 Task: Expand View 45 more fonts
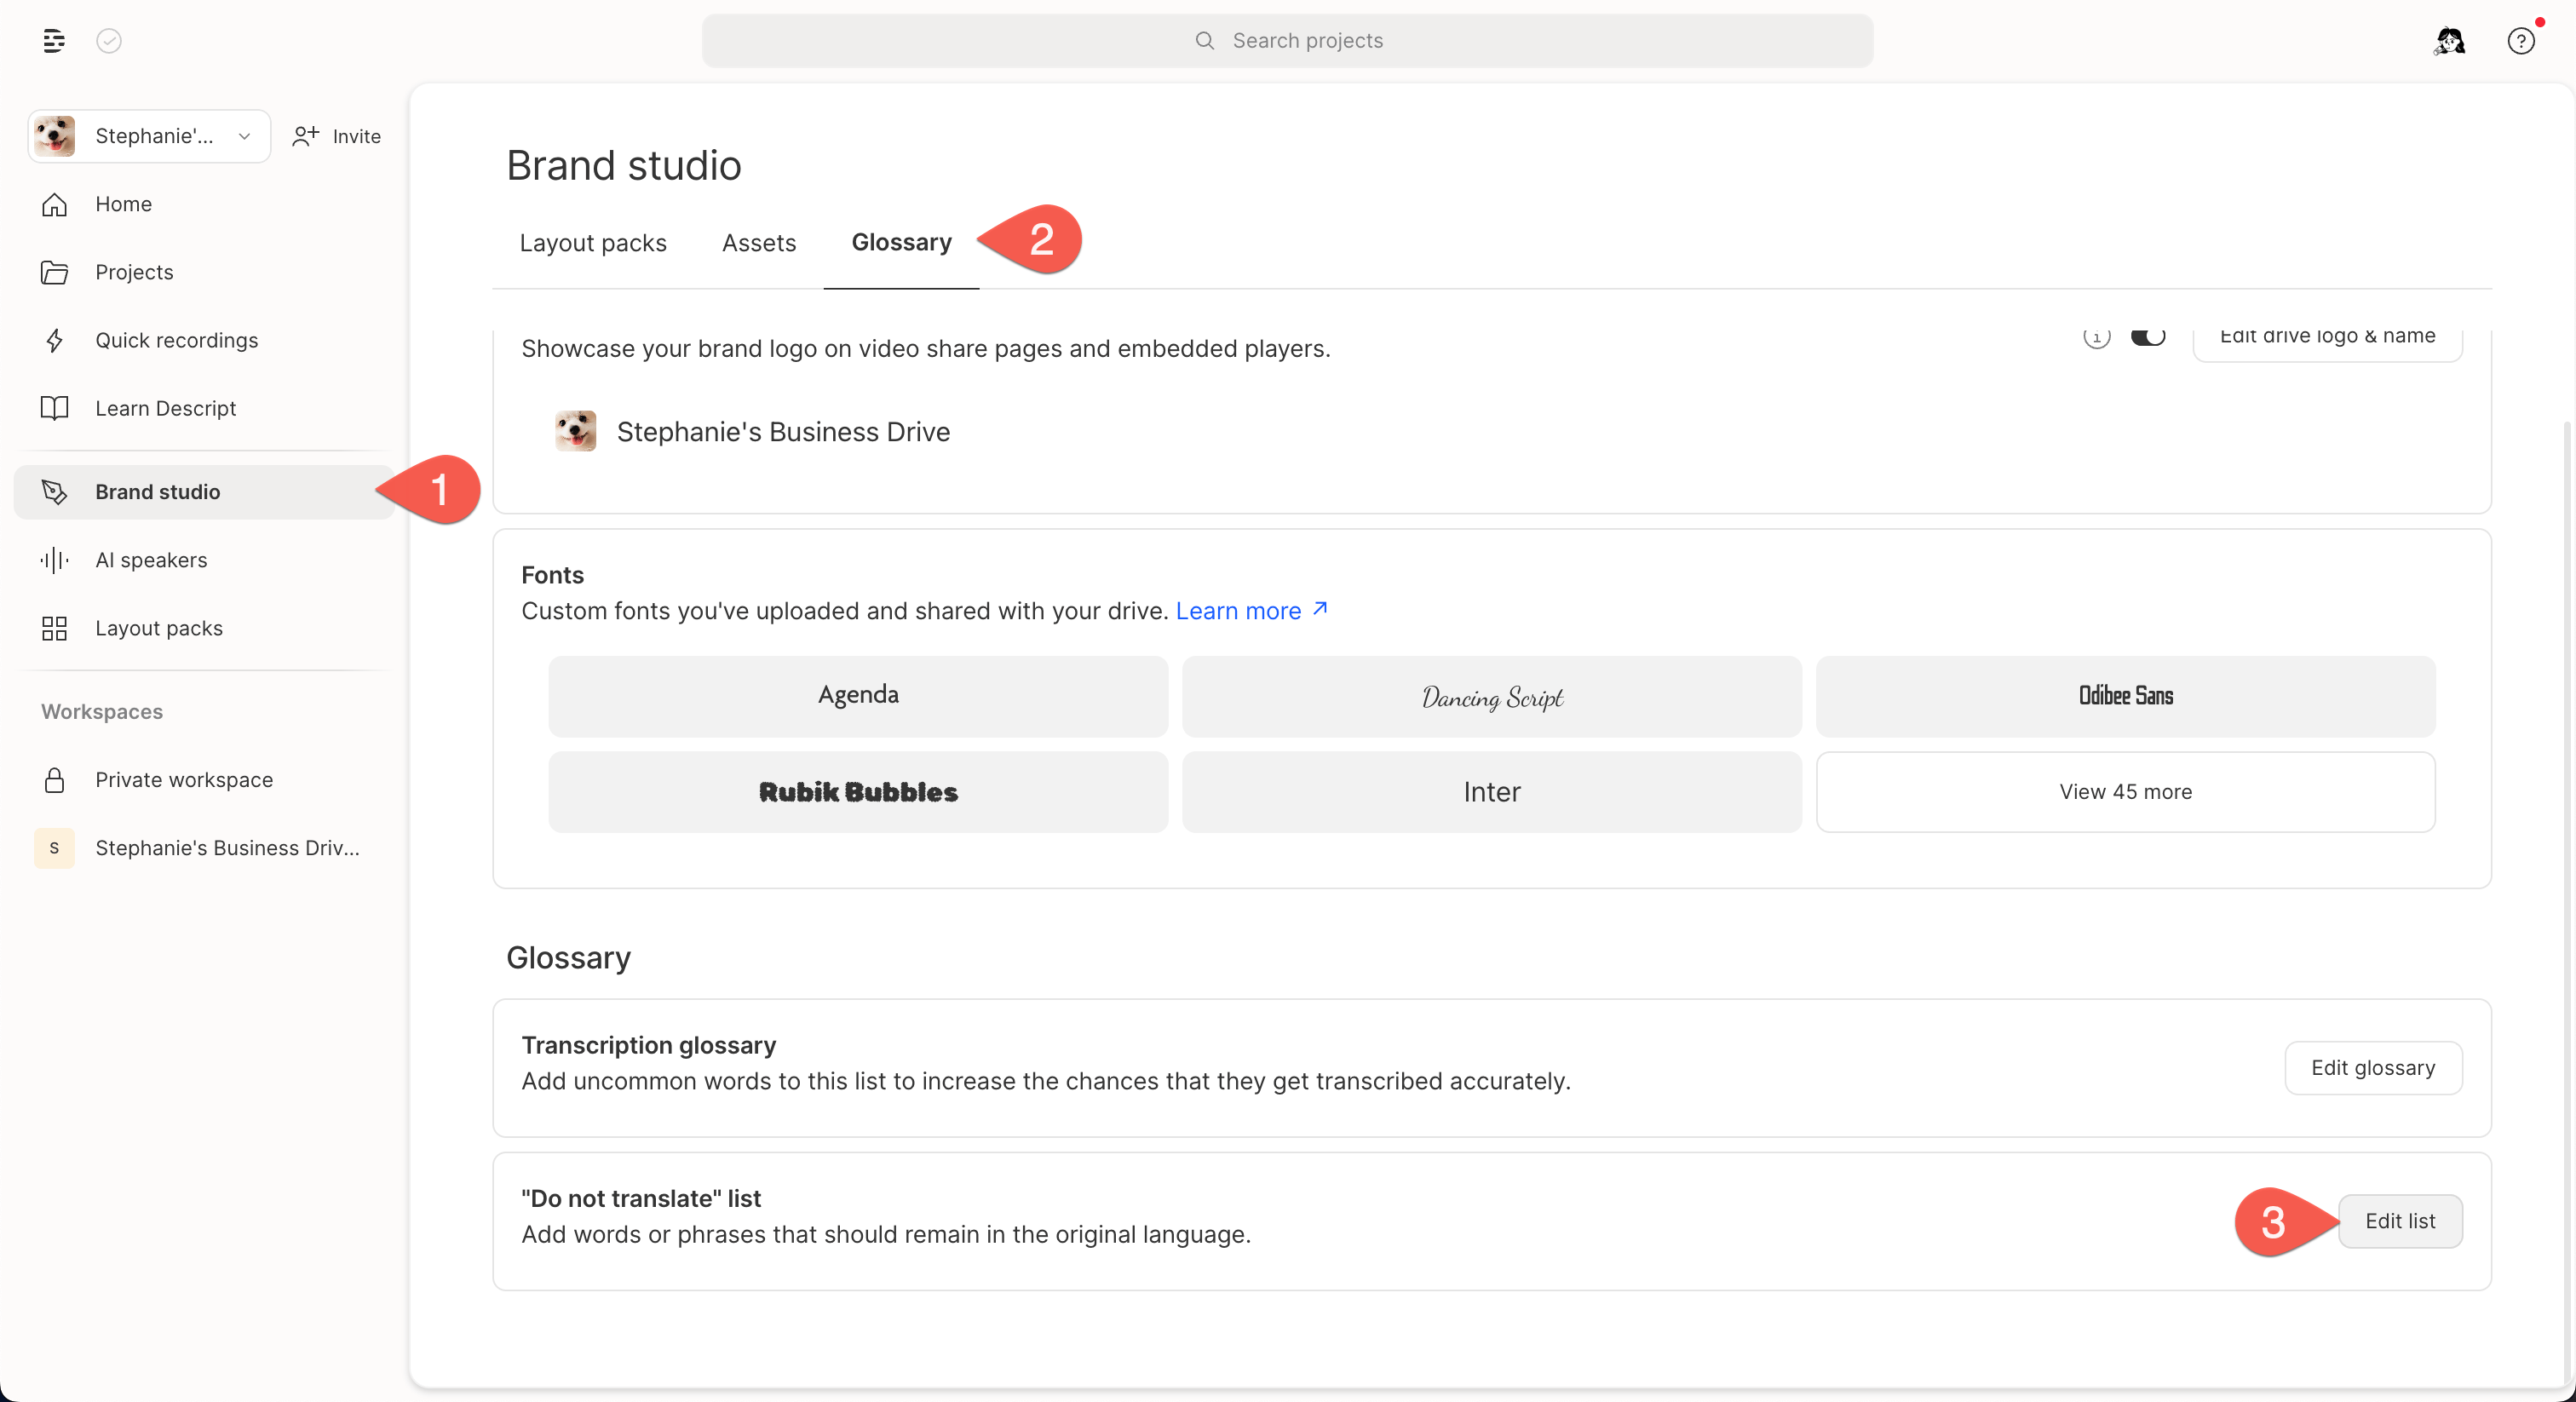coord(2125,792)
